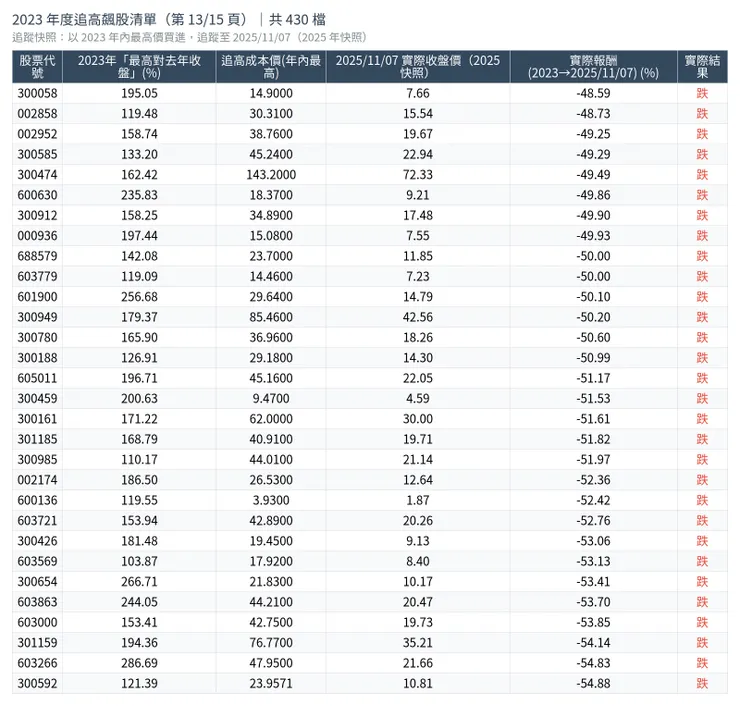Viewport: 740px width, 706px height.
Task: Select stock code 002858
Action: (37, 114)
